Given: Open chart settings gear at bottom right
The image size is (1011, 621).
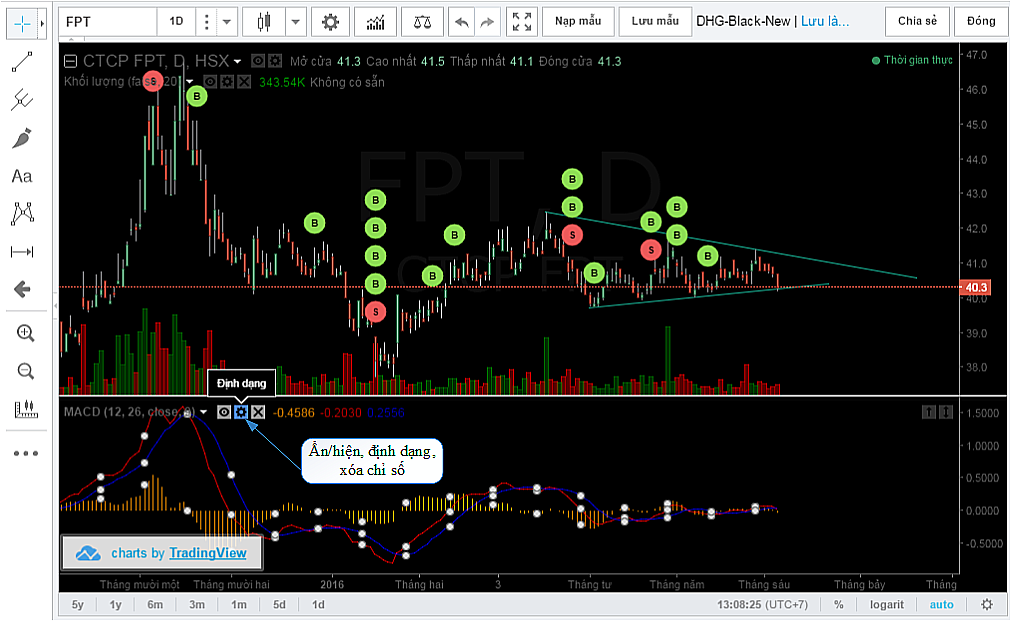Looking at the screenshot, I should pos(987,604).
